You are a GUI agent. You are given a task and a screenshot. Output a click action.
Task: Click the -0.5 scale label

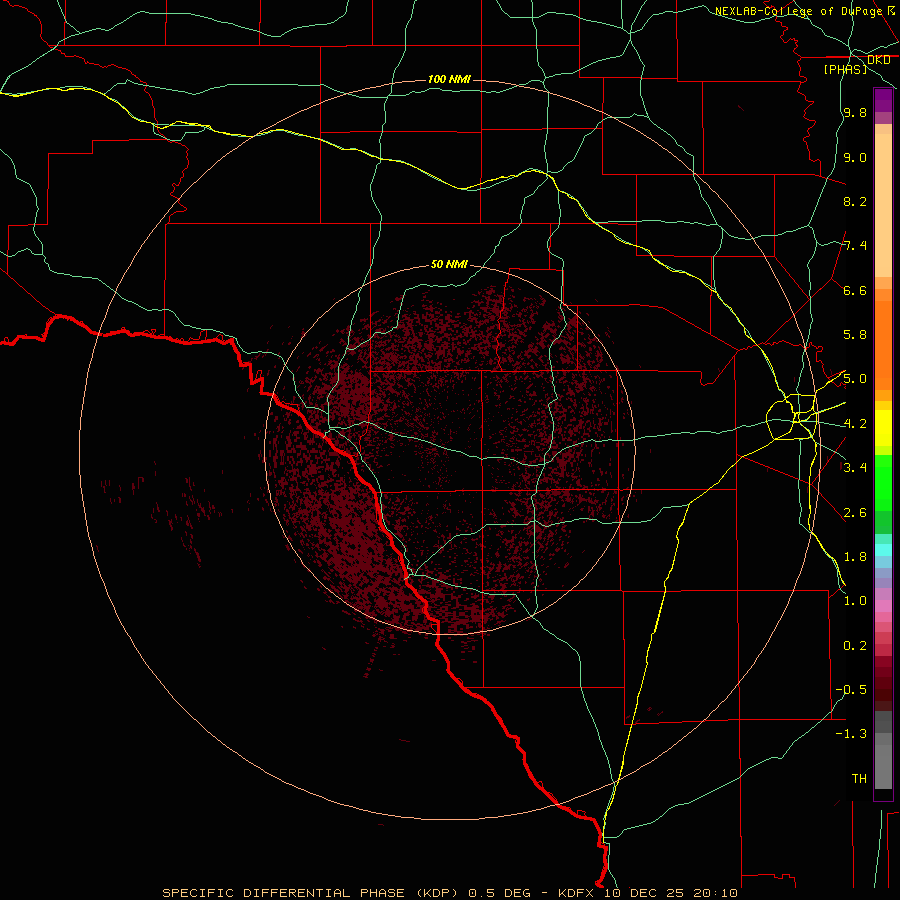[x=851, y=689]
